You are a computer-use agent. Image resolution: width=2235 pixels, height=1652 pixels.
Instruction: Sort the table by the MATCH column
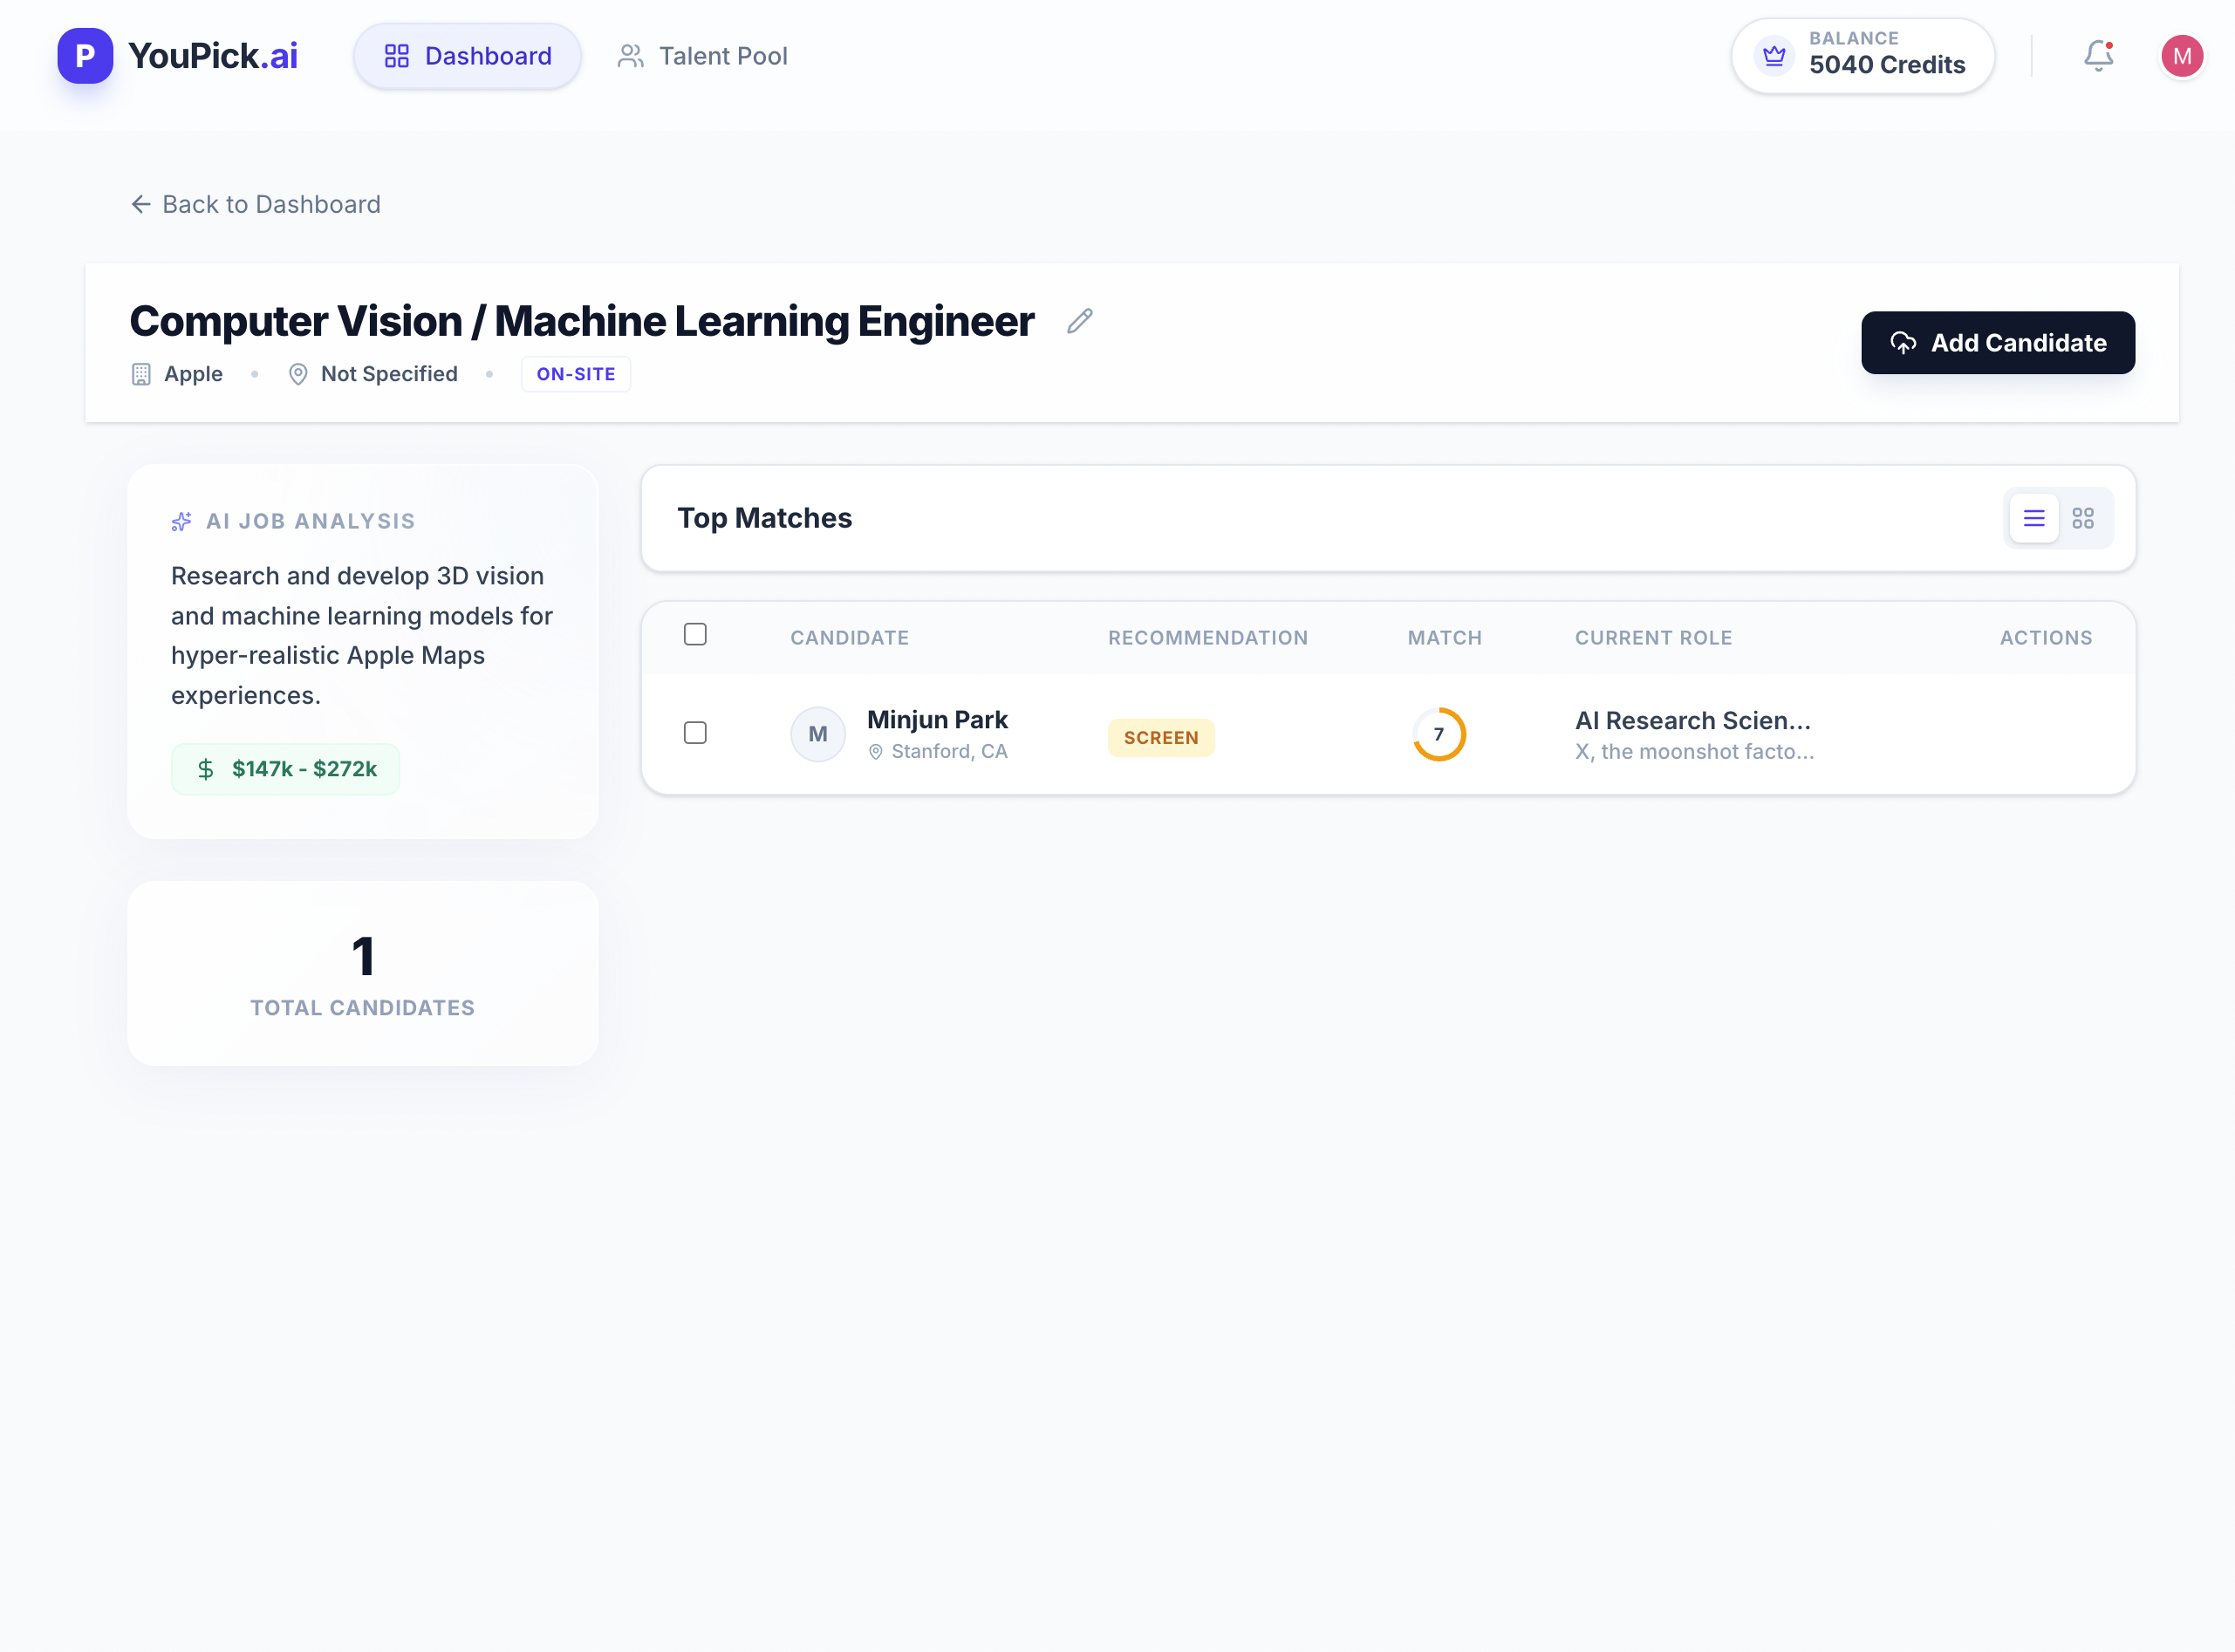(x=1445, y=637)
